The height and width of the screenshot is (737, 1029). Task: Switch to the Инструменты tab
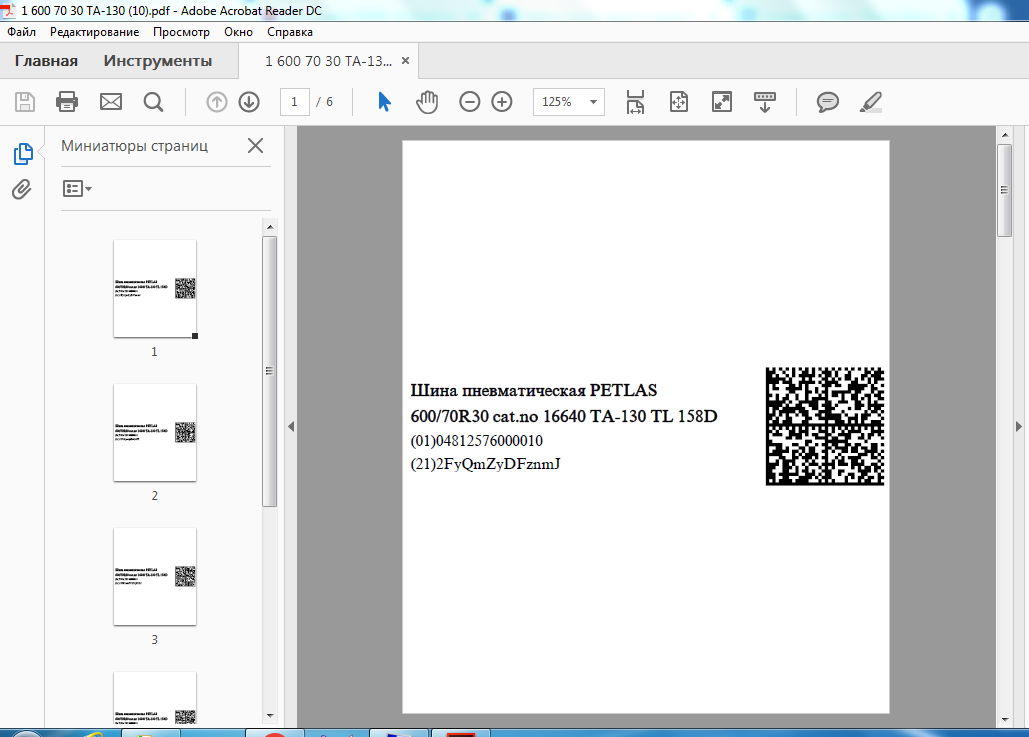click(x=158, y=61)
